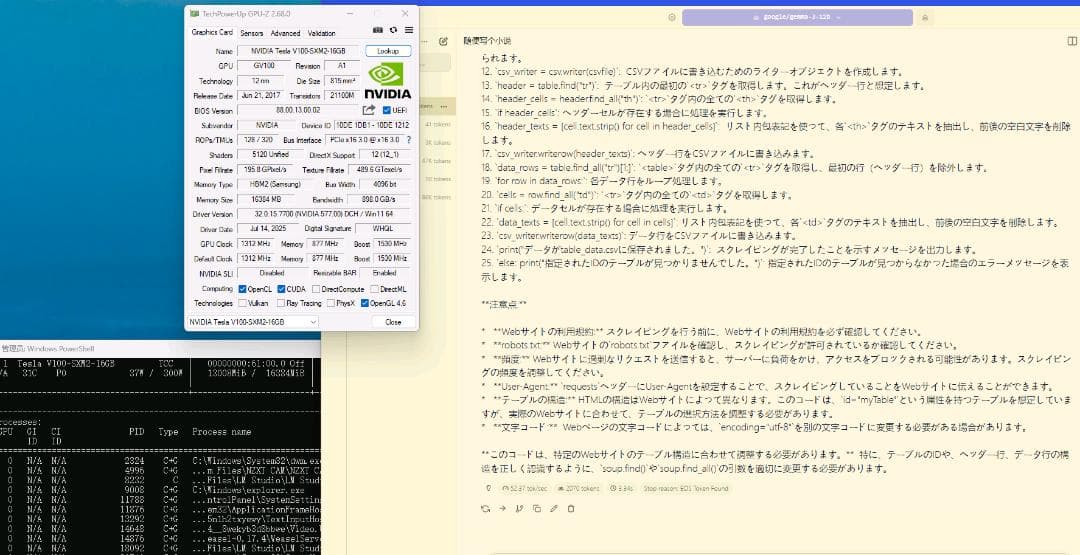This screenshot has width=1080, height=555.
Task: Take a GPU-Z screenshot with camera icon
Action: pos(377,30)
